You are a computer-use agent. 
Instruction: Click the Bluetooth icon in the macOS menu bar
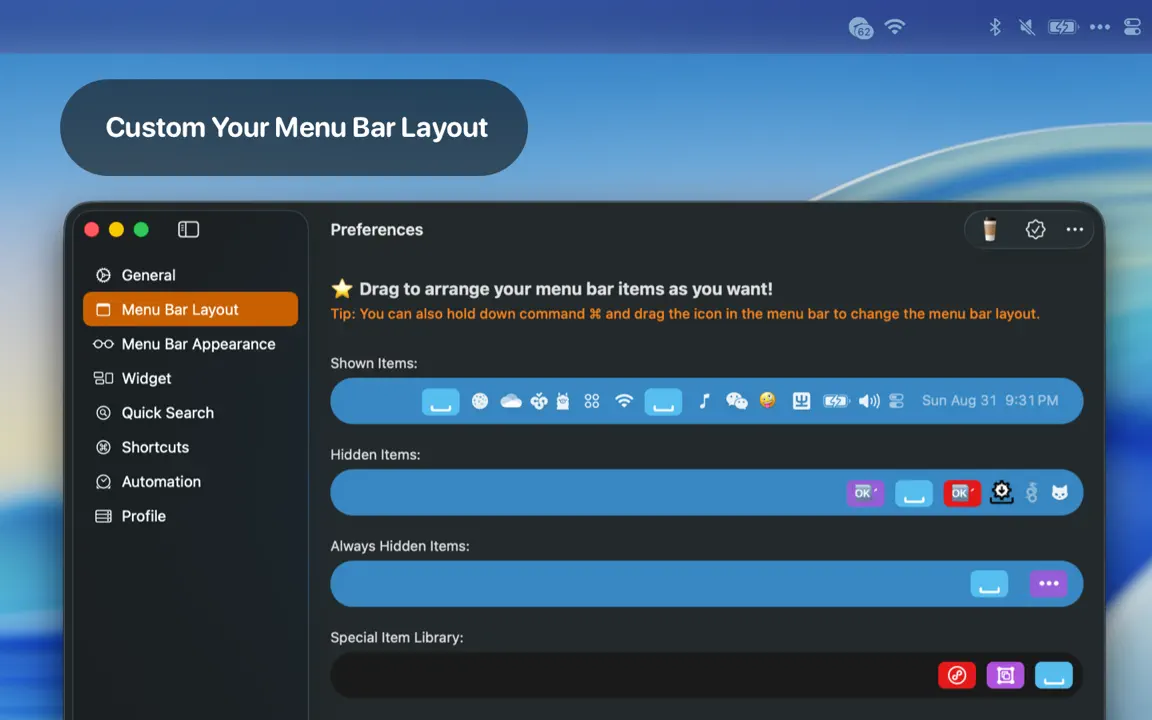click(x=995, y=27)
